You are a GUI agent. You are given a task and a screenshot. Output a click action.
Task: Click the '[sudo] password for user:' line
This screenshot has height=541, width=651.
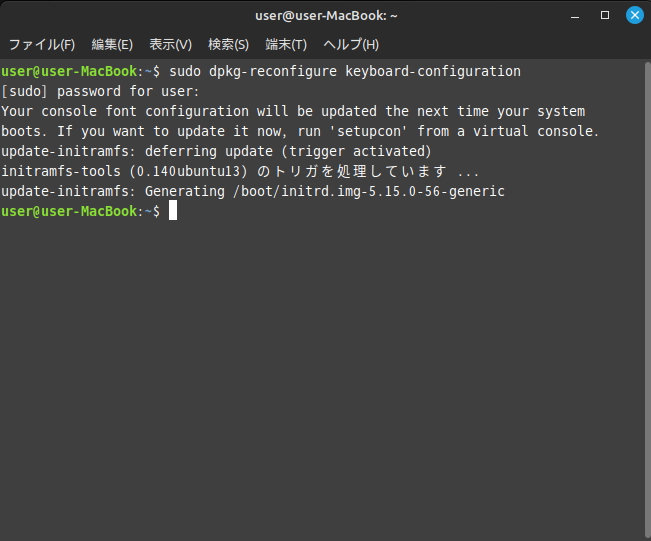[x=100, y=91]
